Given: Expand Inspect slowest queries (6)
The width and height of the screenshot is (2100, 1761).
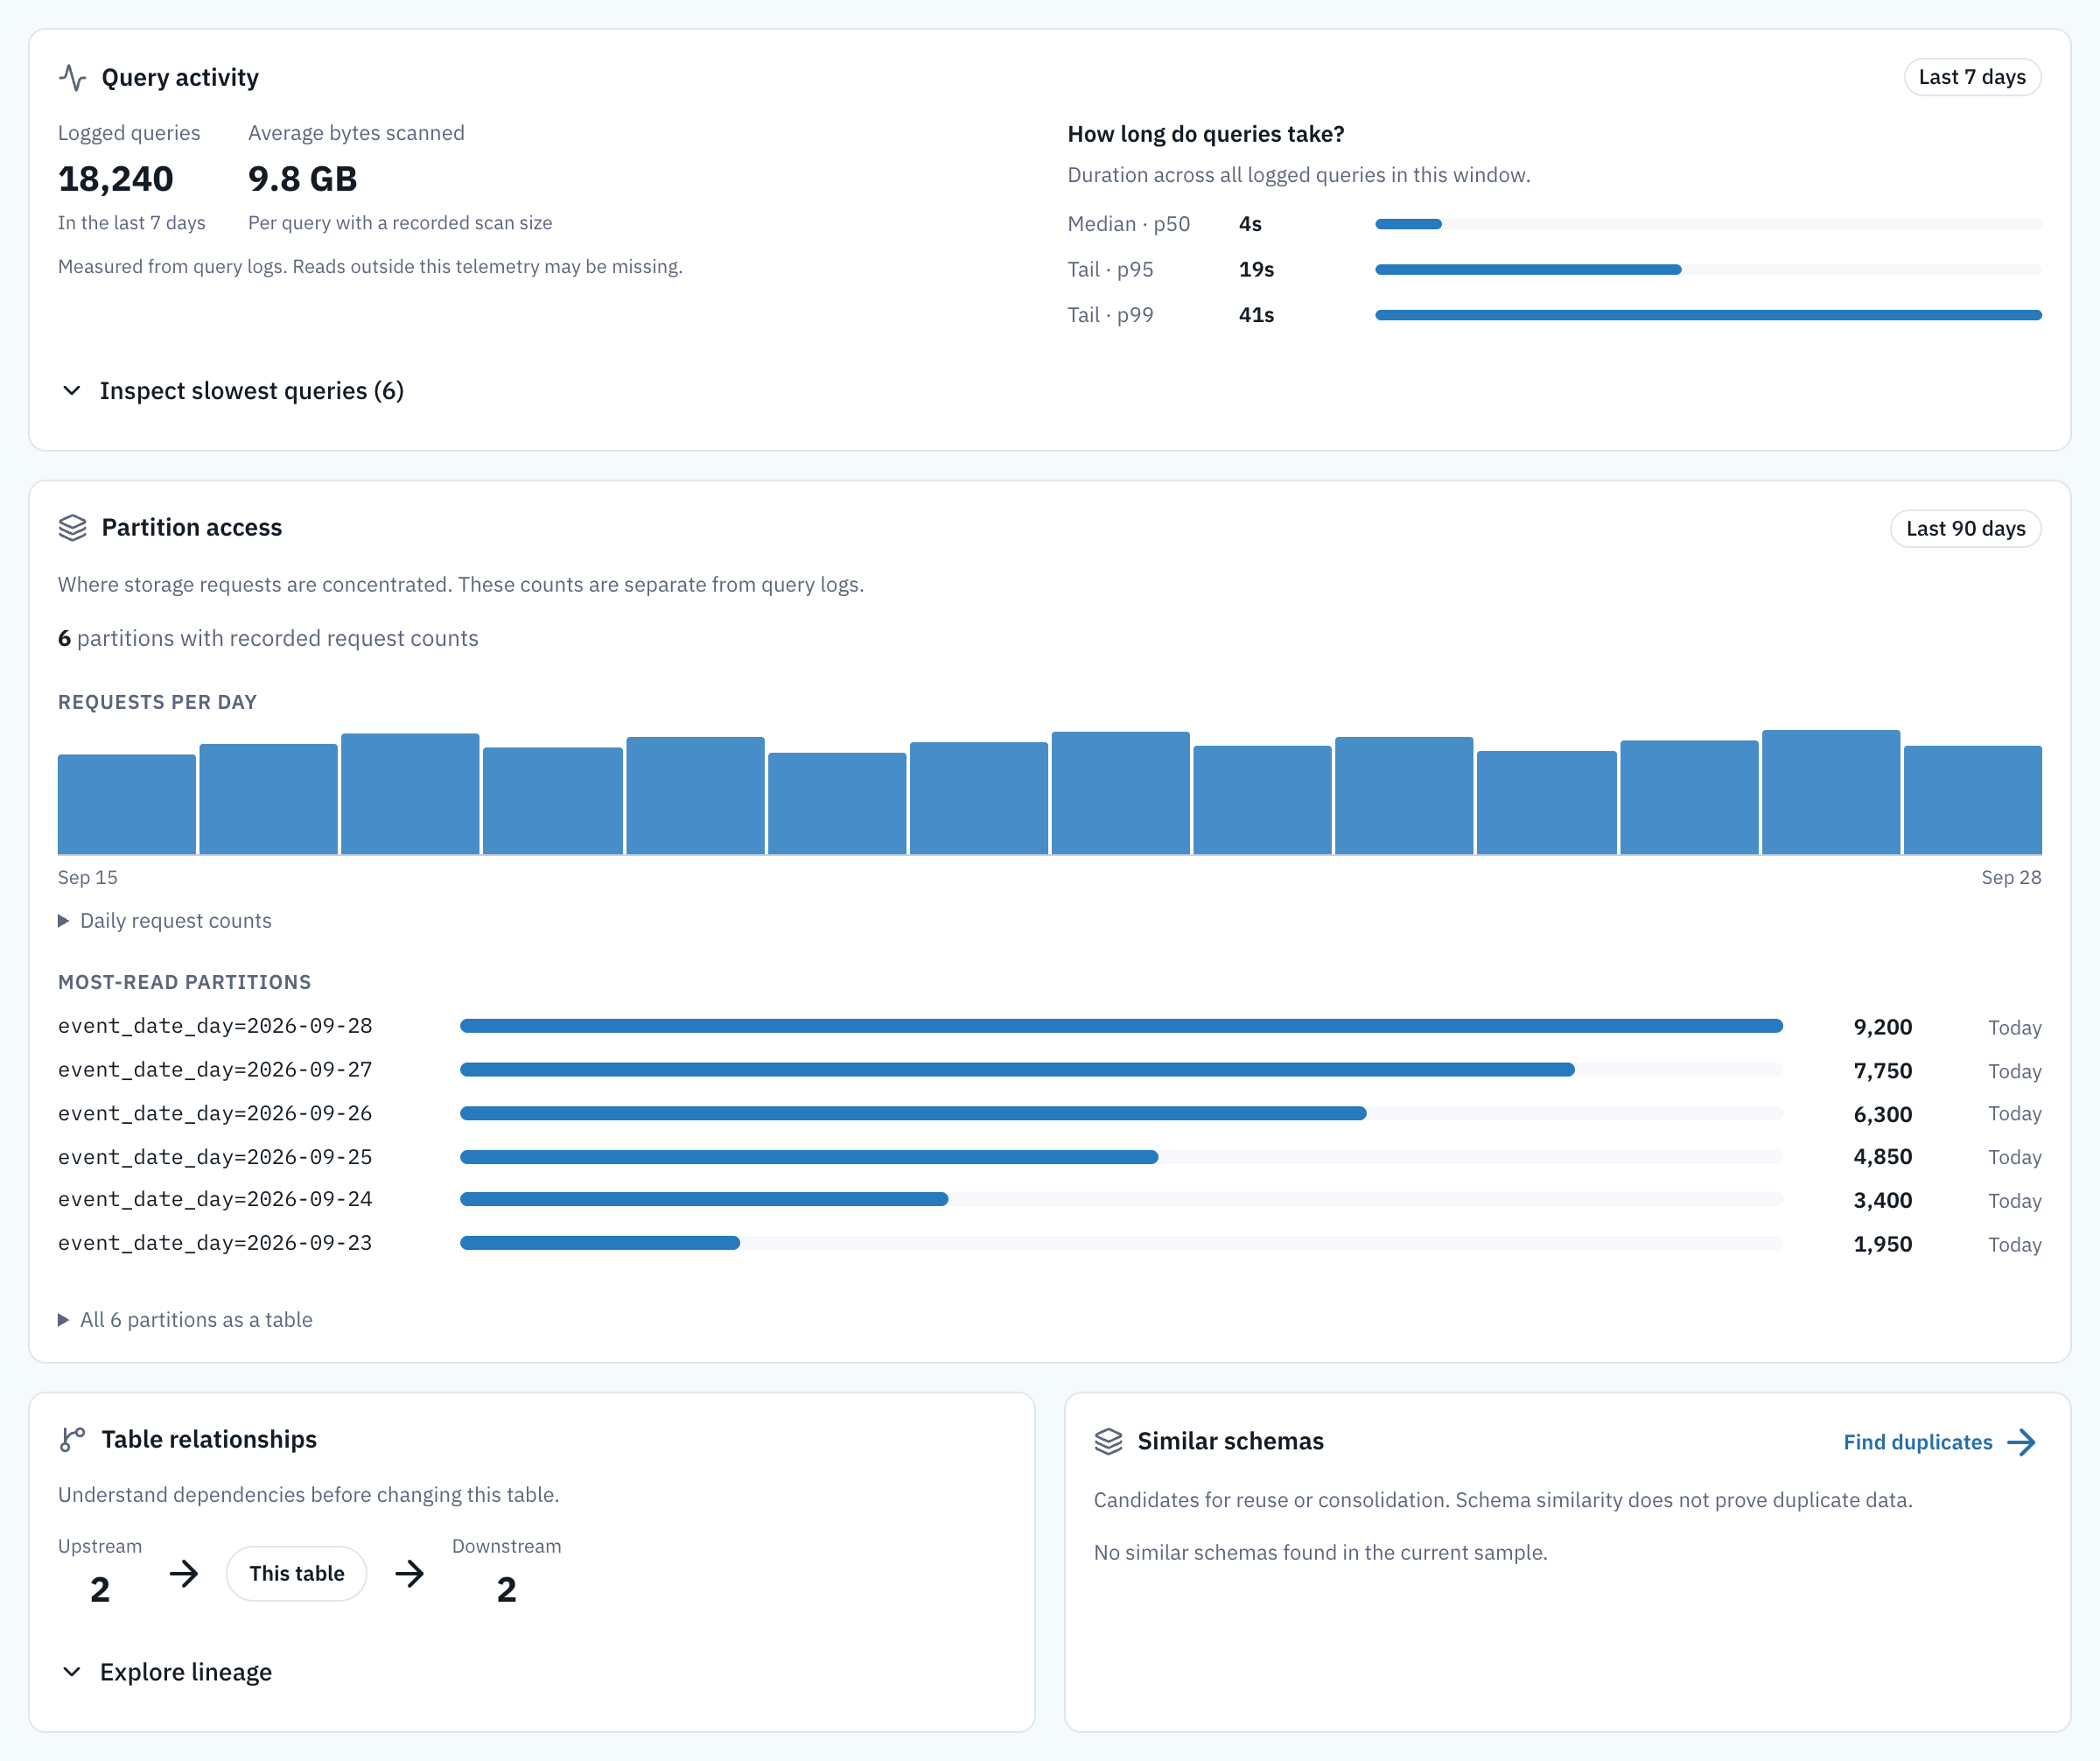Looking at the screenshot, I should point(231,391).
